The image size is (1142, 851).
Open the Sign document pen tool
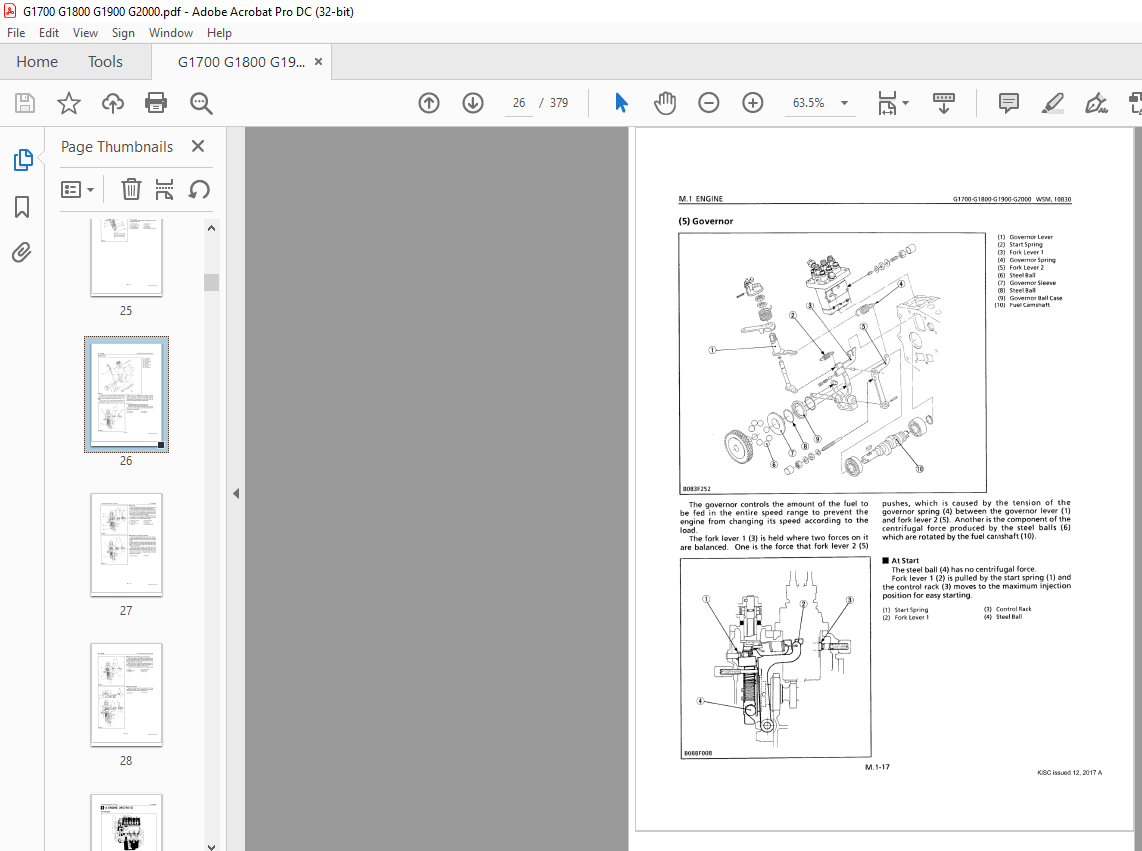pyautogui.click(x=1096, y=103)
